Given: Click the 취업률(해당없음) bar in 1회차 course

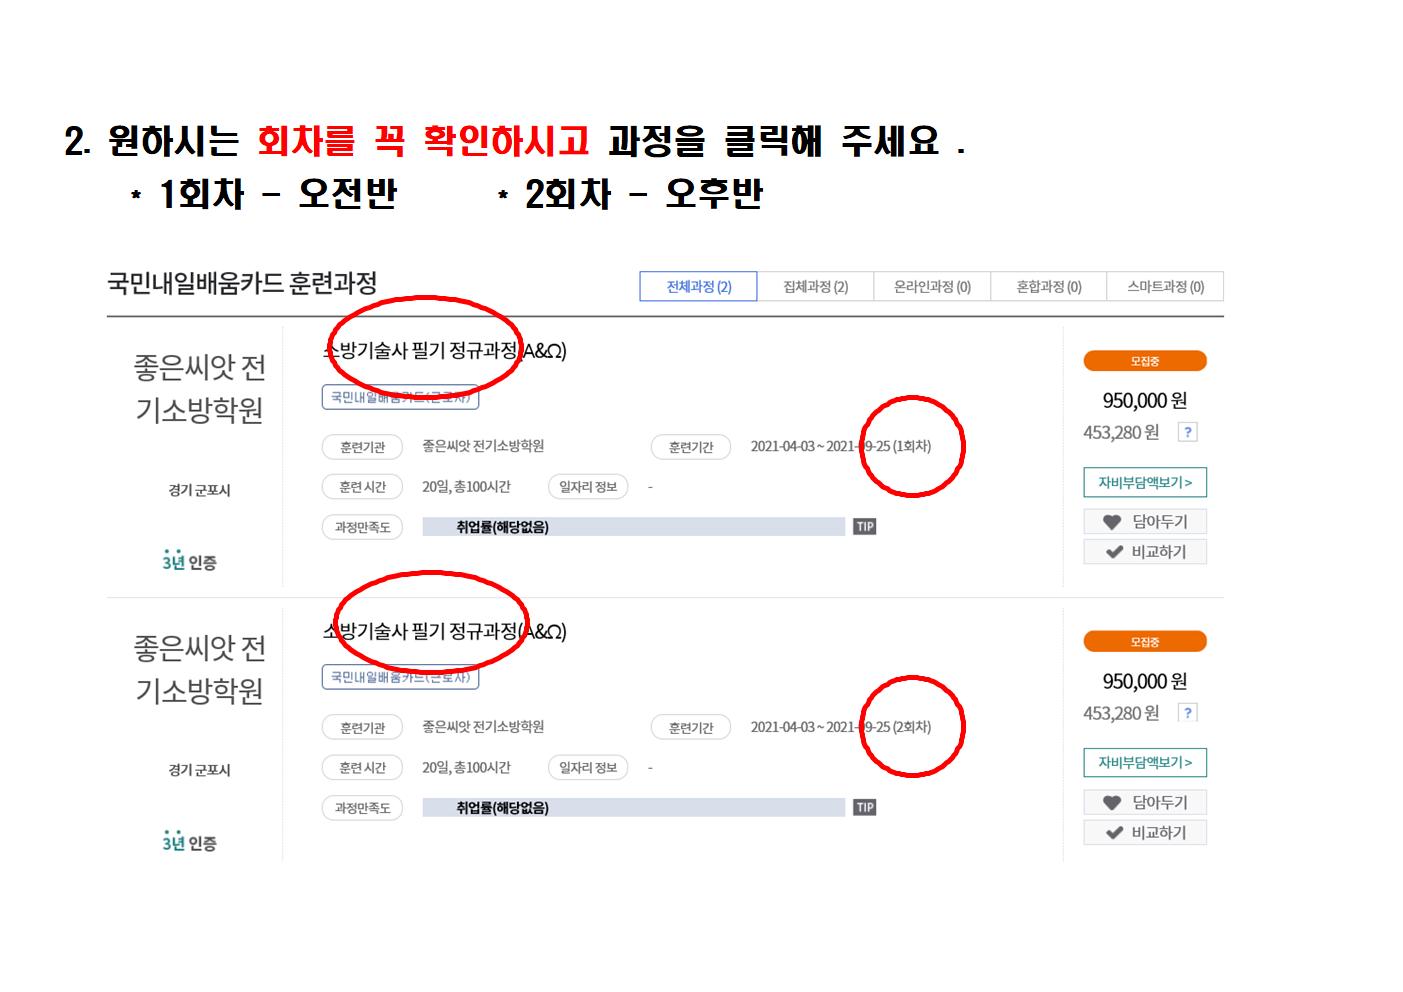Looking at the screenshot, I should click(x=634, y=527).
